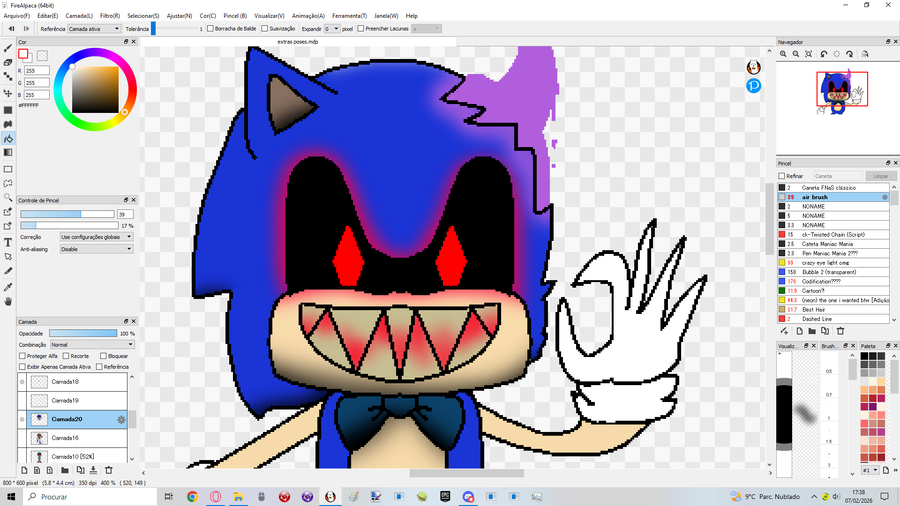Rotate the canvas left in the Navigator
This screenshot has height=506, width=900.
pos(824,54)
